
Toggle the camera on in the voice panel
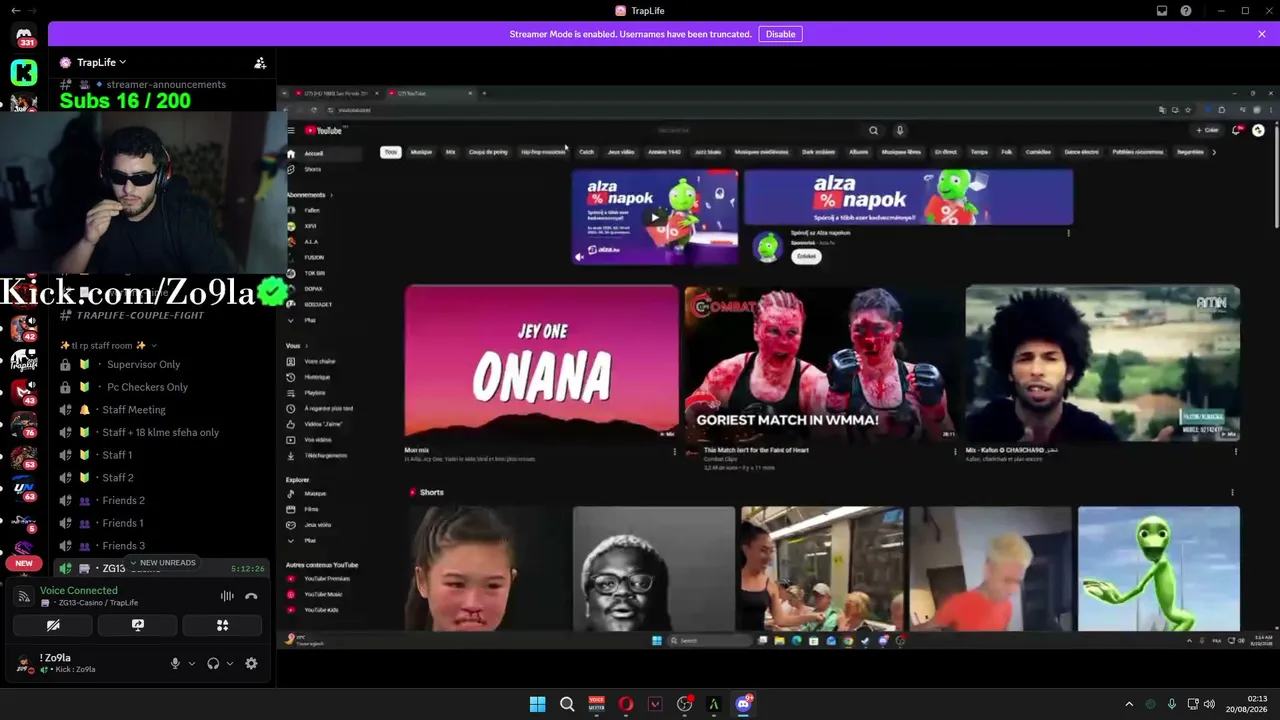53,626
